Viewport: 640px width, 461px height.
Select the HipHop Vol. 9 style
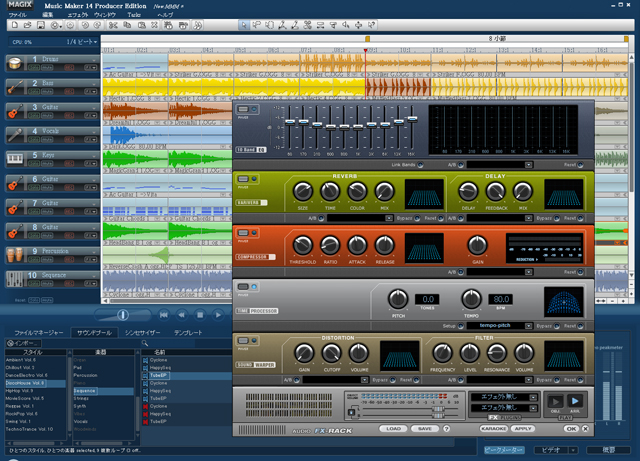(36, 391)
